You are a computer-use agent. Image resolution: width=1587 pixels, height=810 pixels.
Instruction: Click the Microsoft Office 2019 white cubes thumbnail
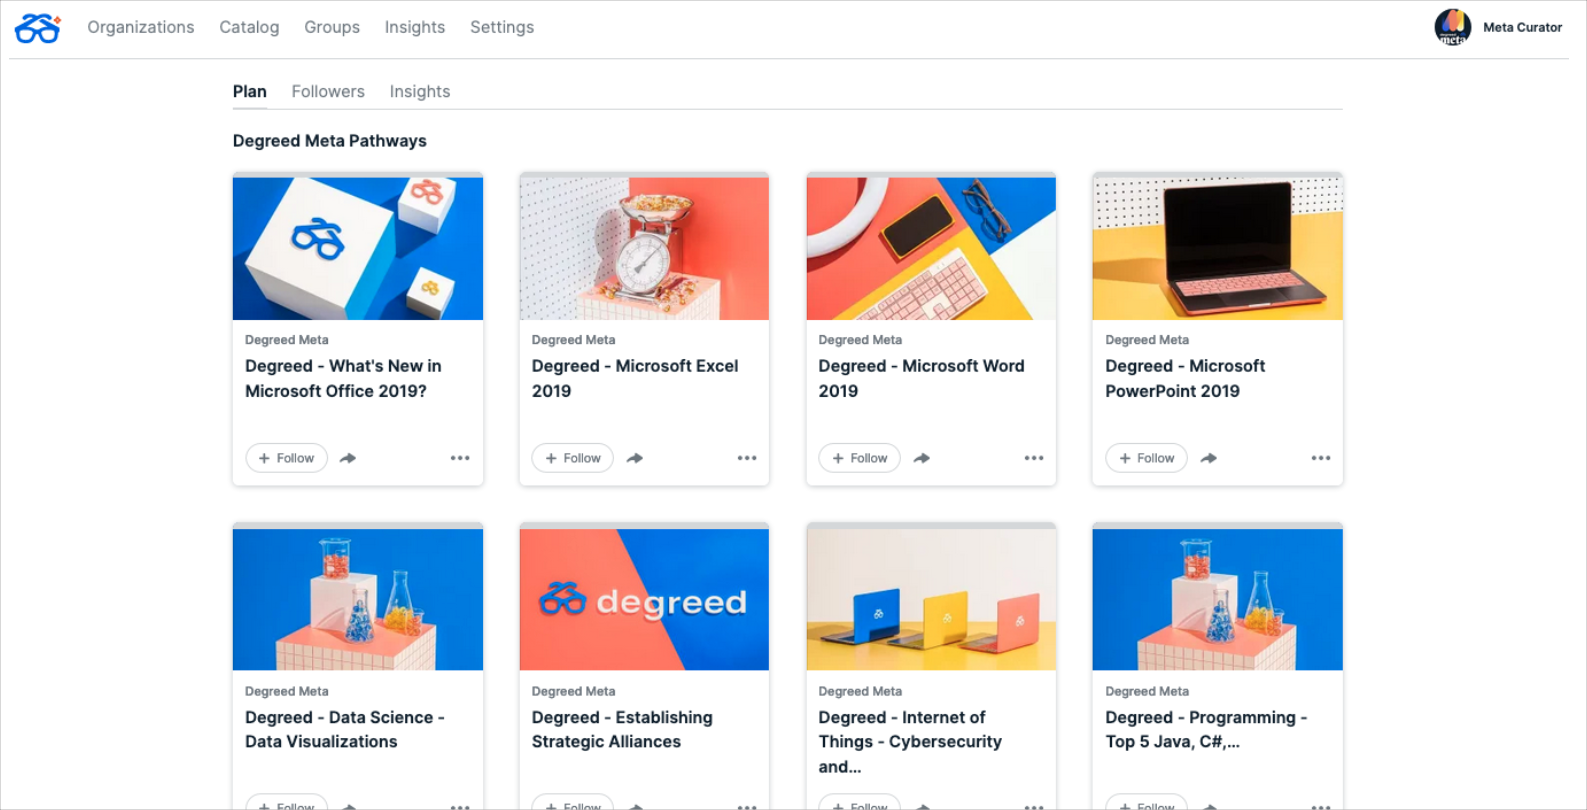[x=358, y=248]
